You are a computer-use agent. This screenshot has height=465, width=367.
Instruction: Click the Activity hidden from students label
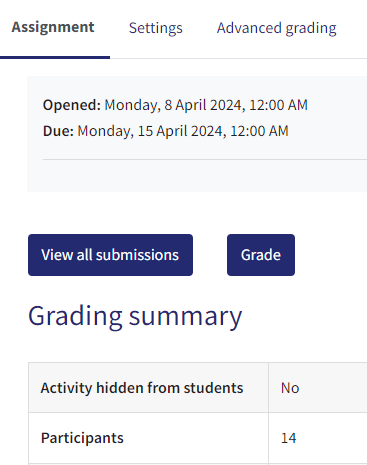(x=142, y=388)
